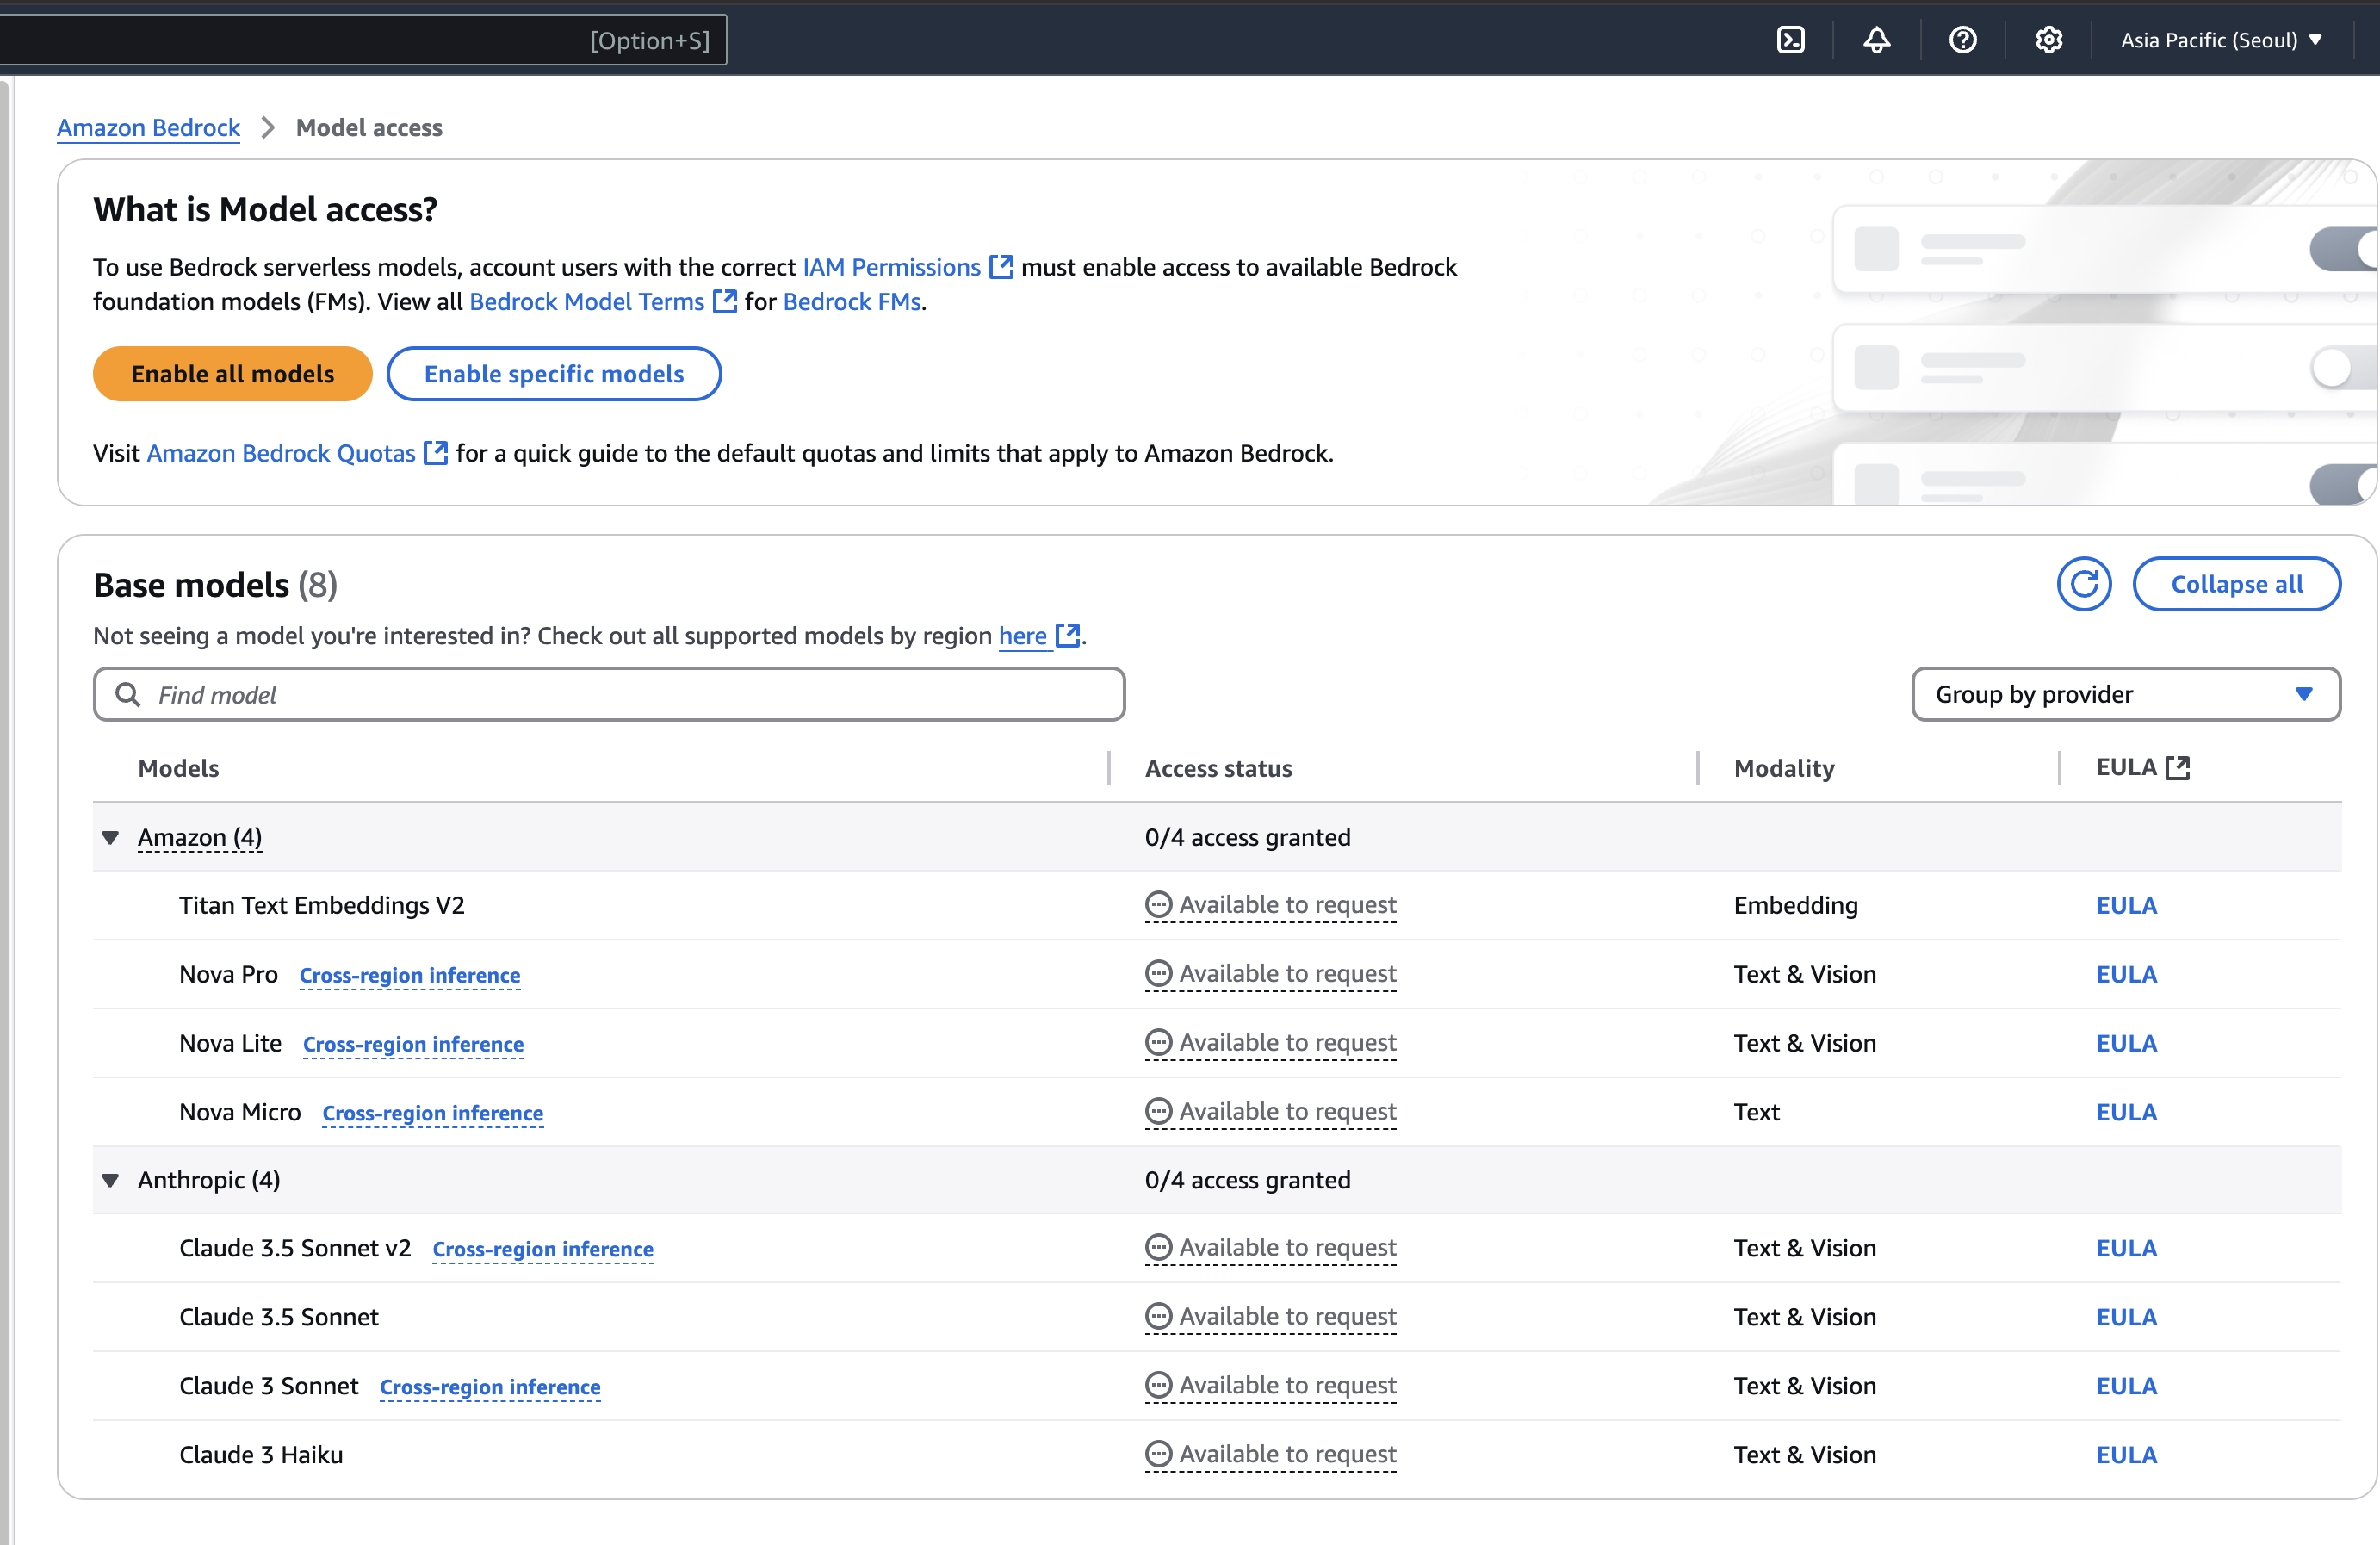Click the EULA column external link icon

2177,768
